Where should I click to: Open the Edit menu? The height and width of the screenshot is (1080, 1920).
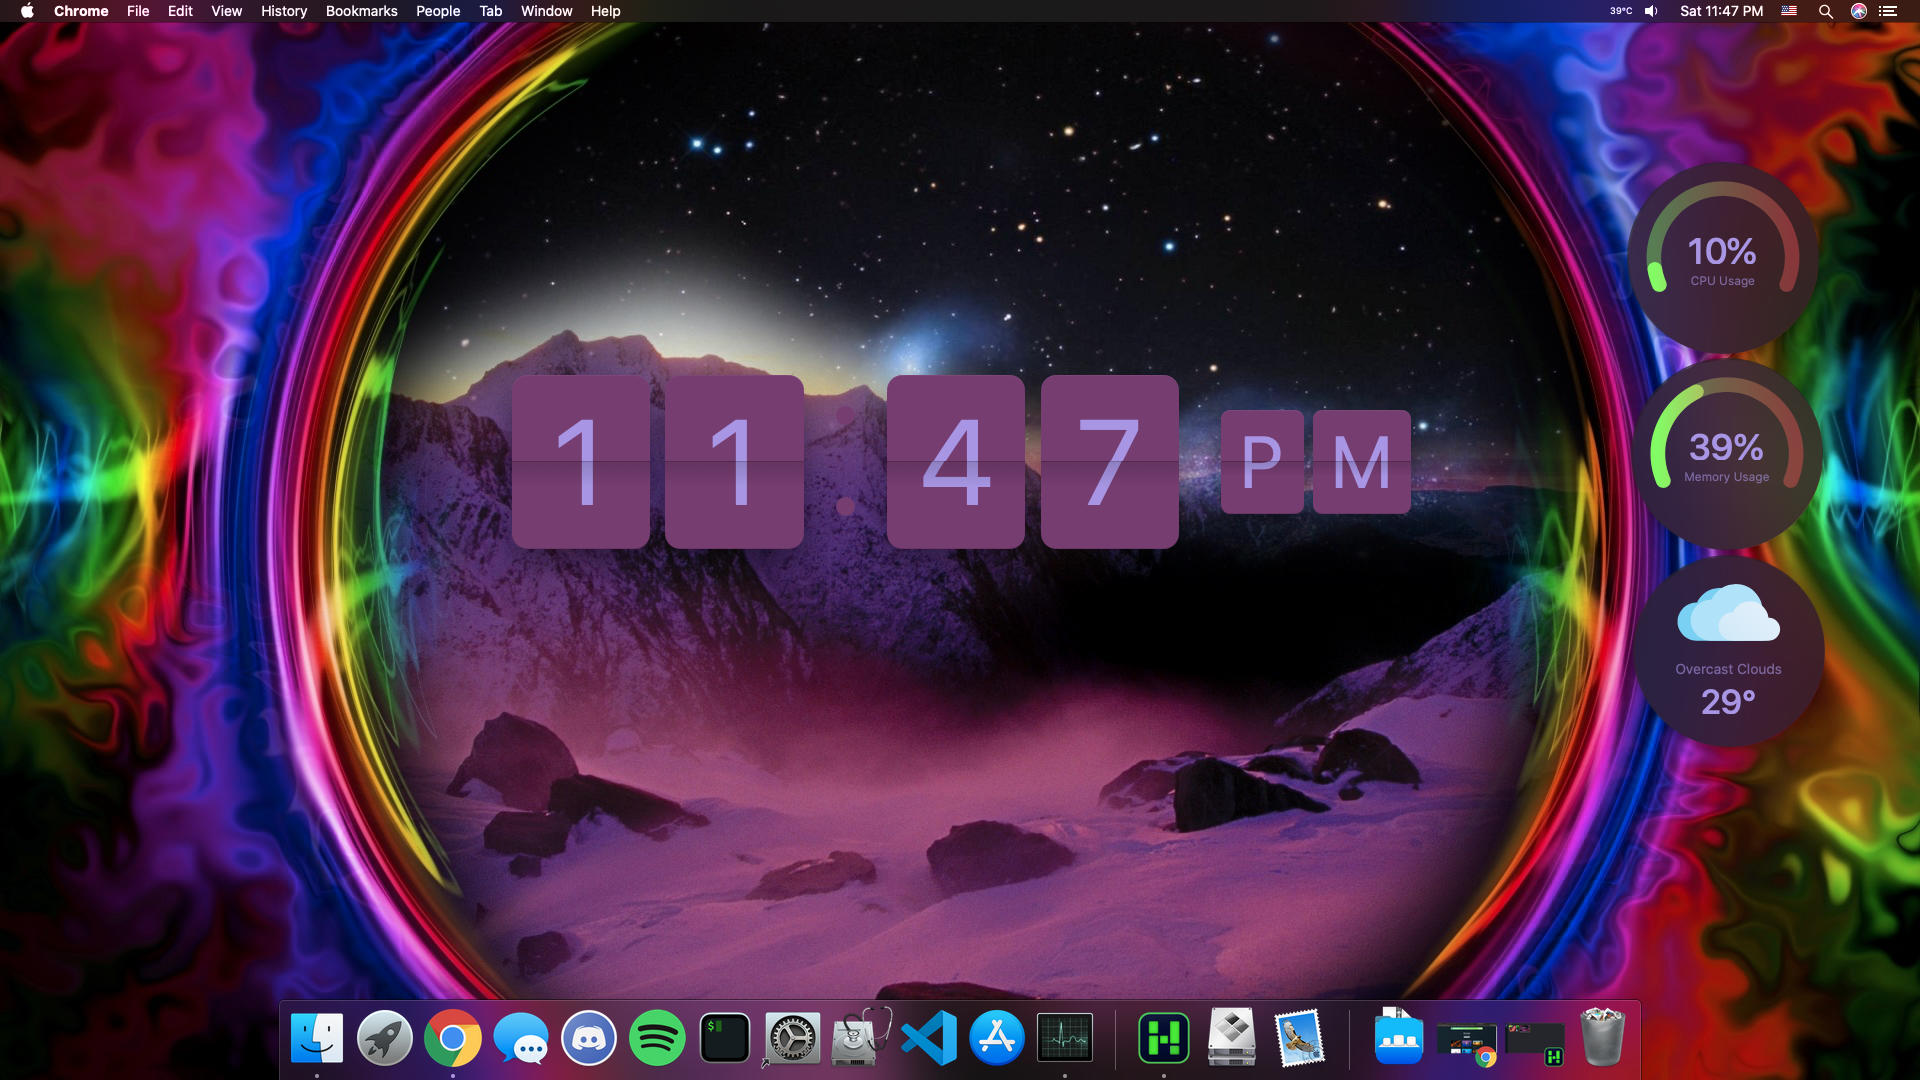coord(180,11)
